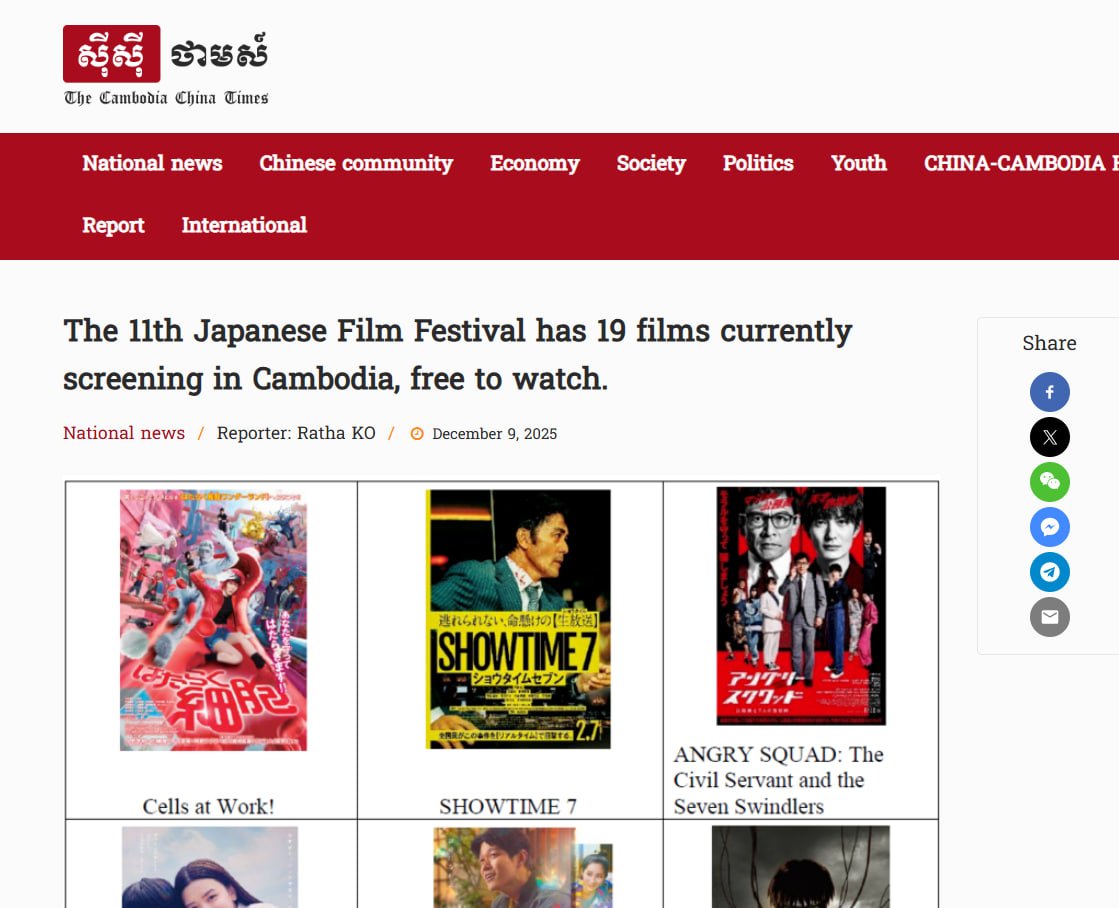Image resolution: width=1119 pixels, height=908 pixels.
Task: Share article via Facebook icon
Action: pyautogui.click(x=1049, y=392)
